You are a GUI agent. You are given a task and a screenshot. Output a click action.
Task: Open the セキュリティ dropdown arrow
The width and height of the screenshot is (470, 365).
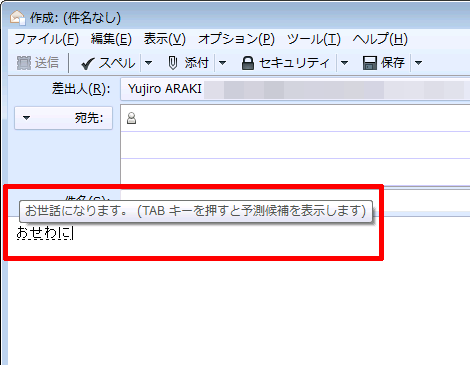click(x=344, y=63)
